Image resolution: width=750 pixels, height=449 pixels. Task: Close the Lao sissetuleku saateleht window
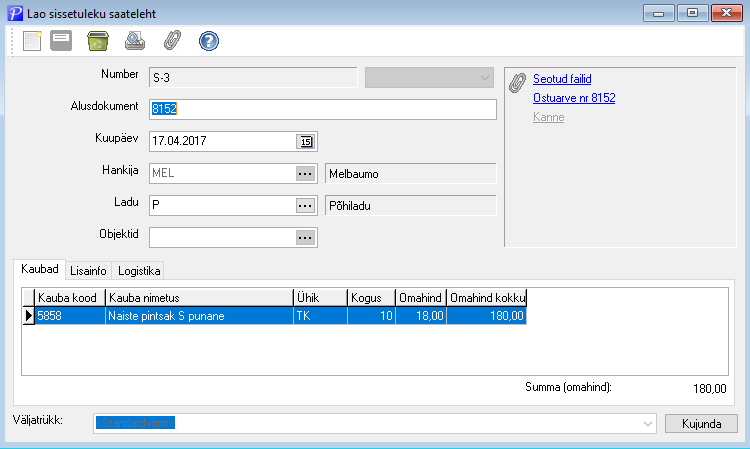tap(727, 13)
